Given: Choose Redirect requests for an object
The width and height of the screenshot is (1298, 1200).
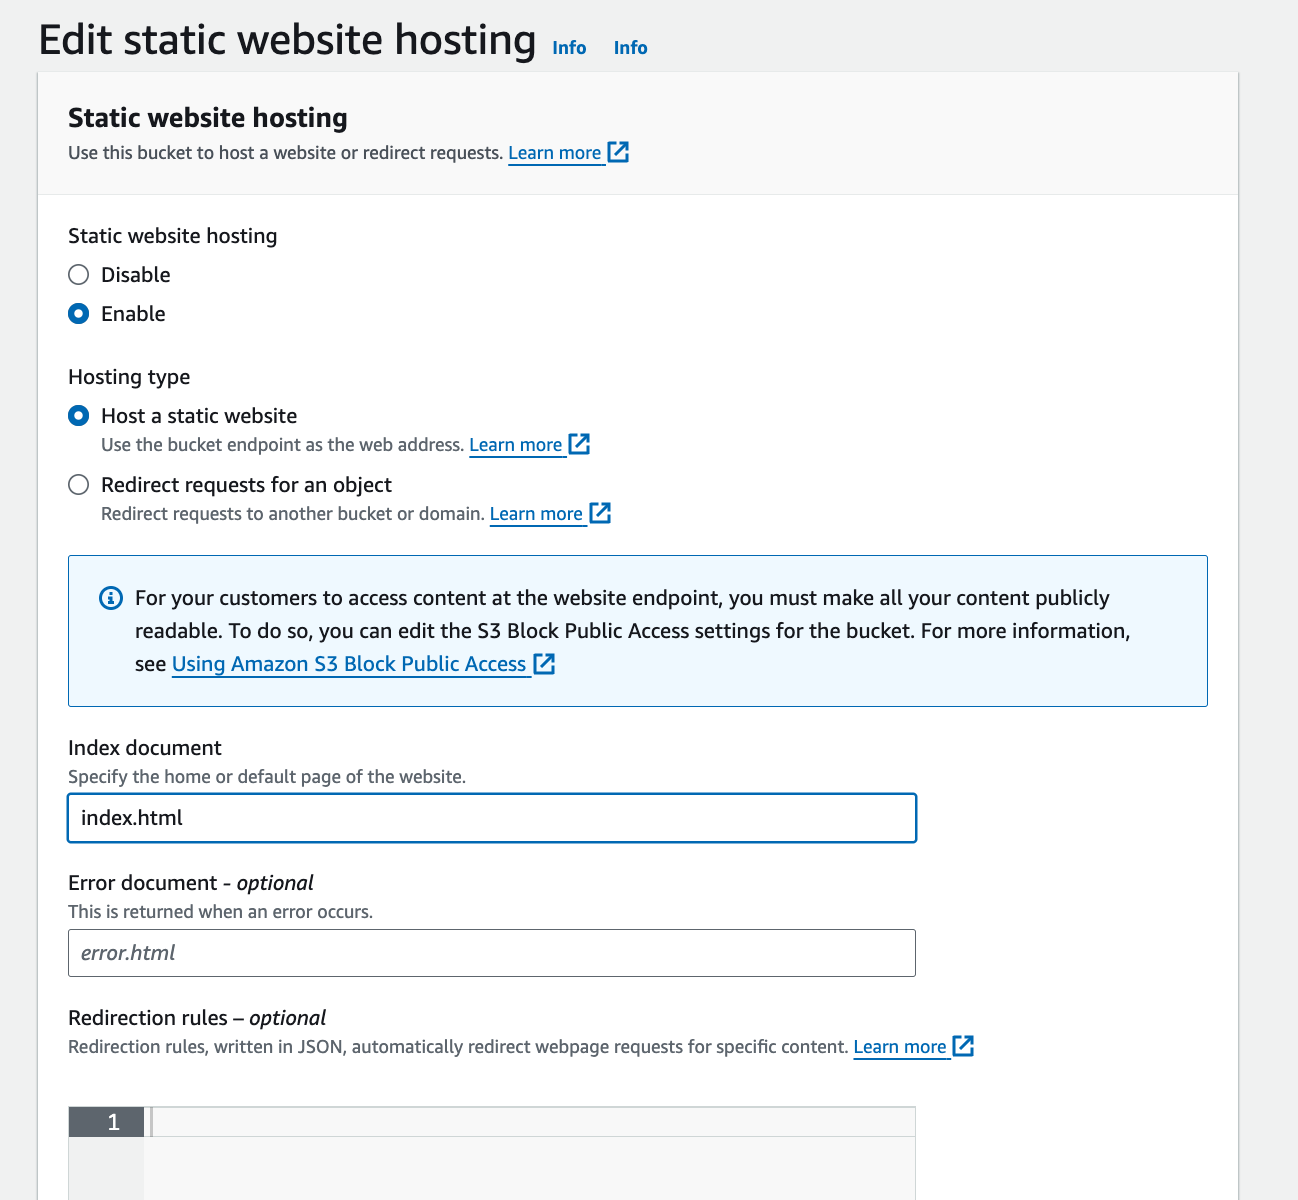Looking at the screenshot, I should point(79,485).
